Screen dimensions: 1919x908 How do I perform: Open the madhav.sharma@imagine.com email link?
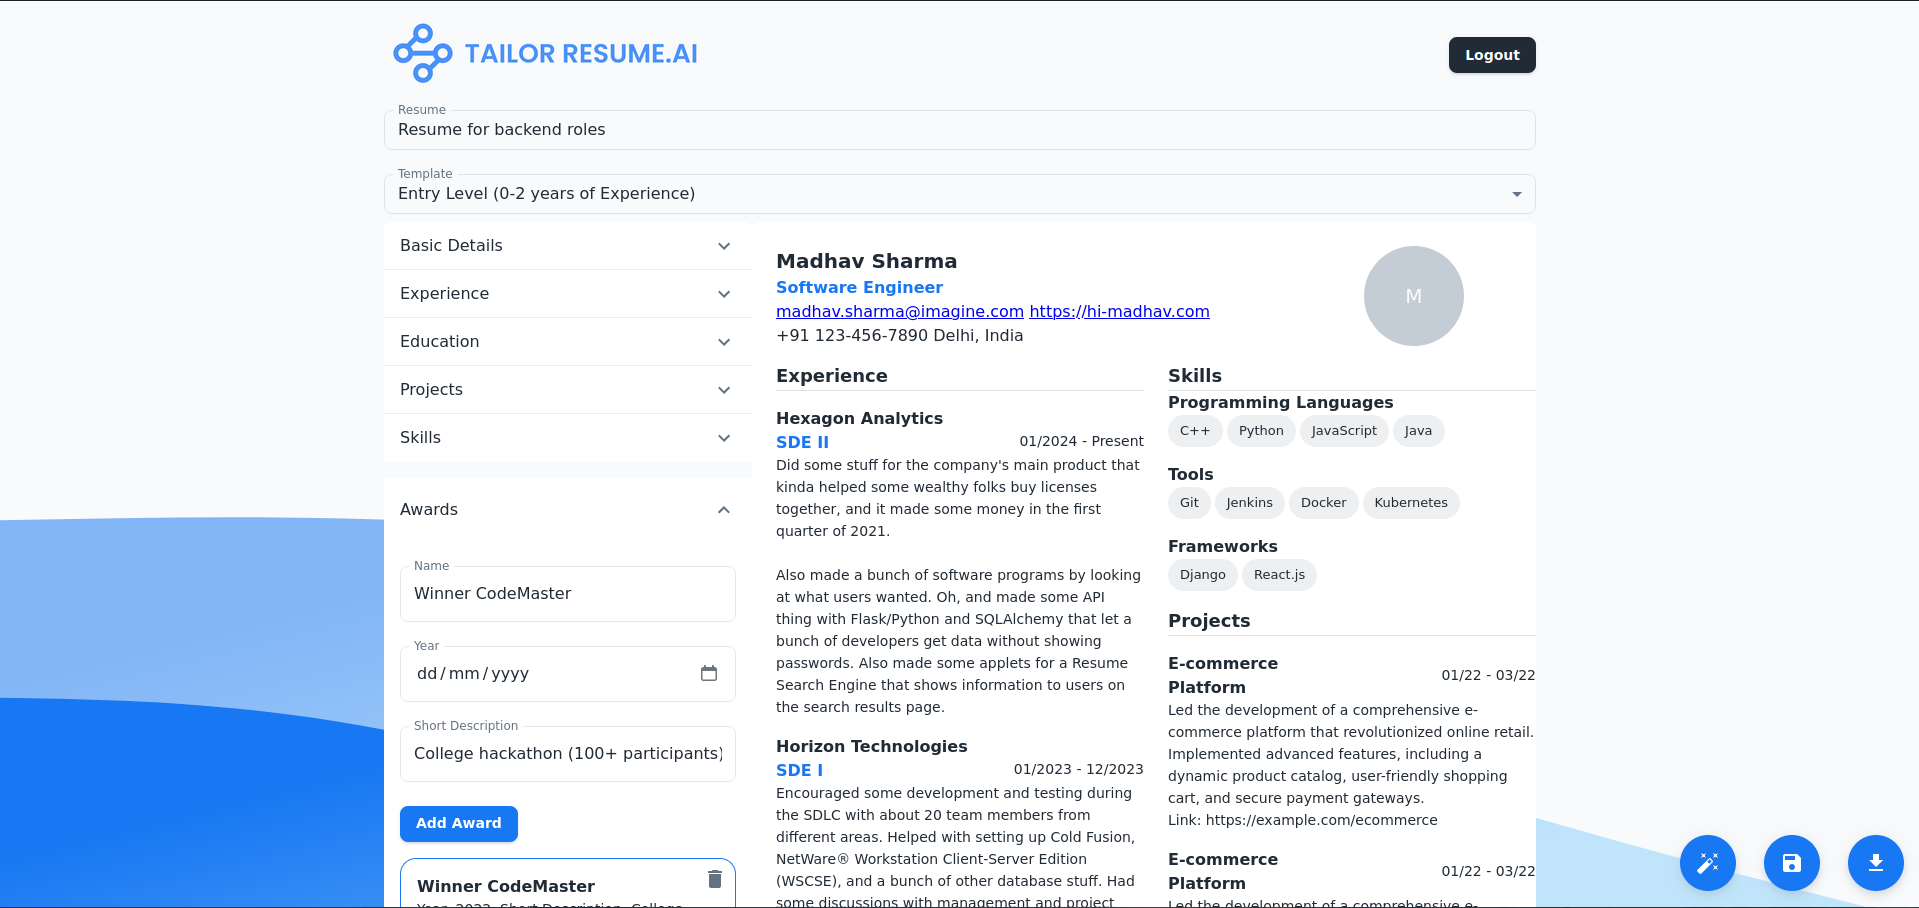point(899,311)
